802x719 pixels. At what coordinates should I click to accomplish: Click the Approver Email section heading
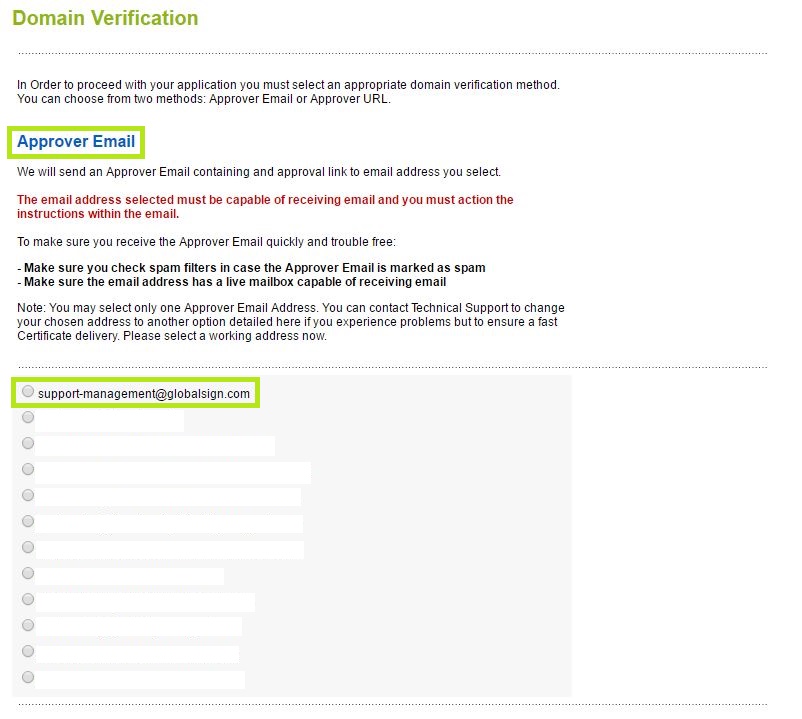point(76,142)
